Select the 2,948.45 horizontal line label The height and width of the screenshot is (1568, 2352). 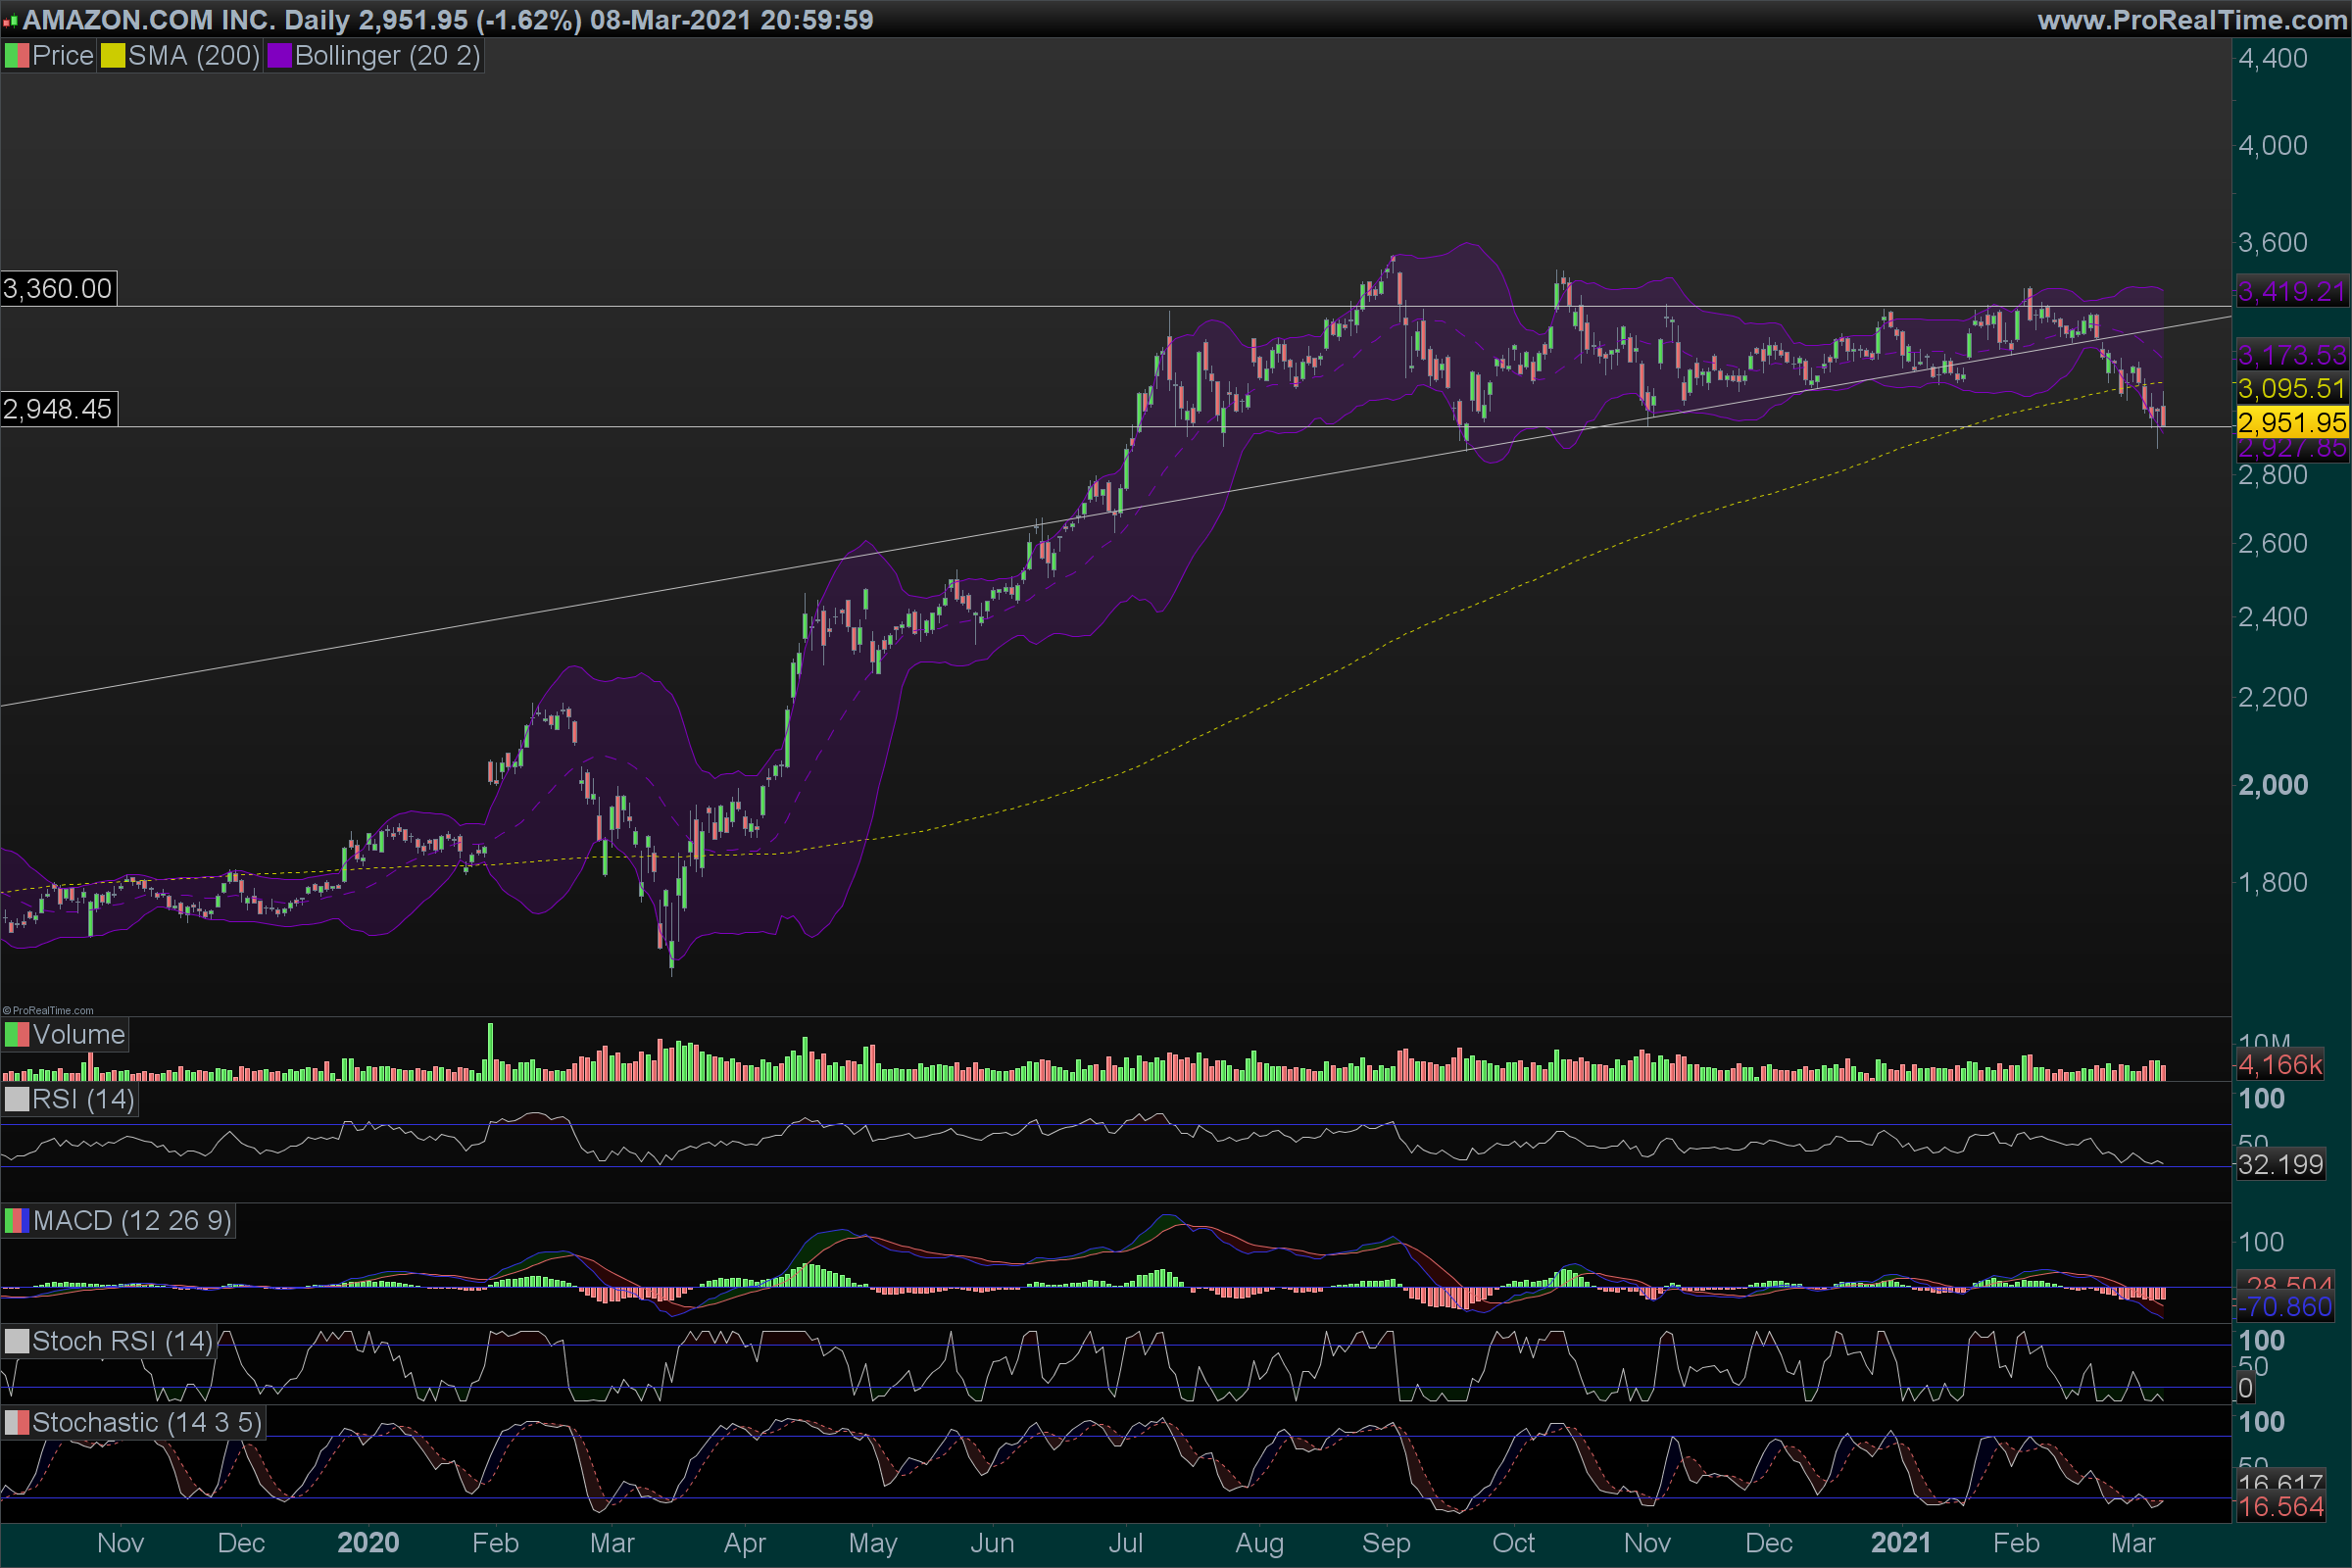(58, 409)
